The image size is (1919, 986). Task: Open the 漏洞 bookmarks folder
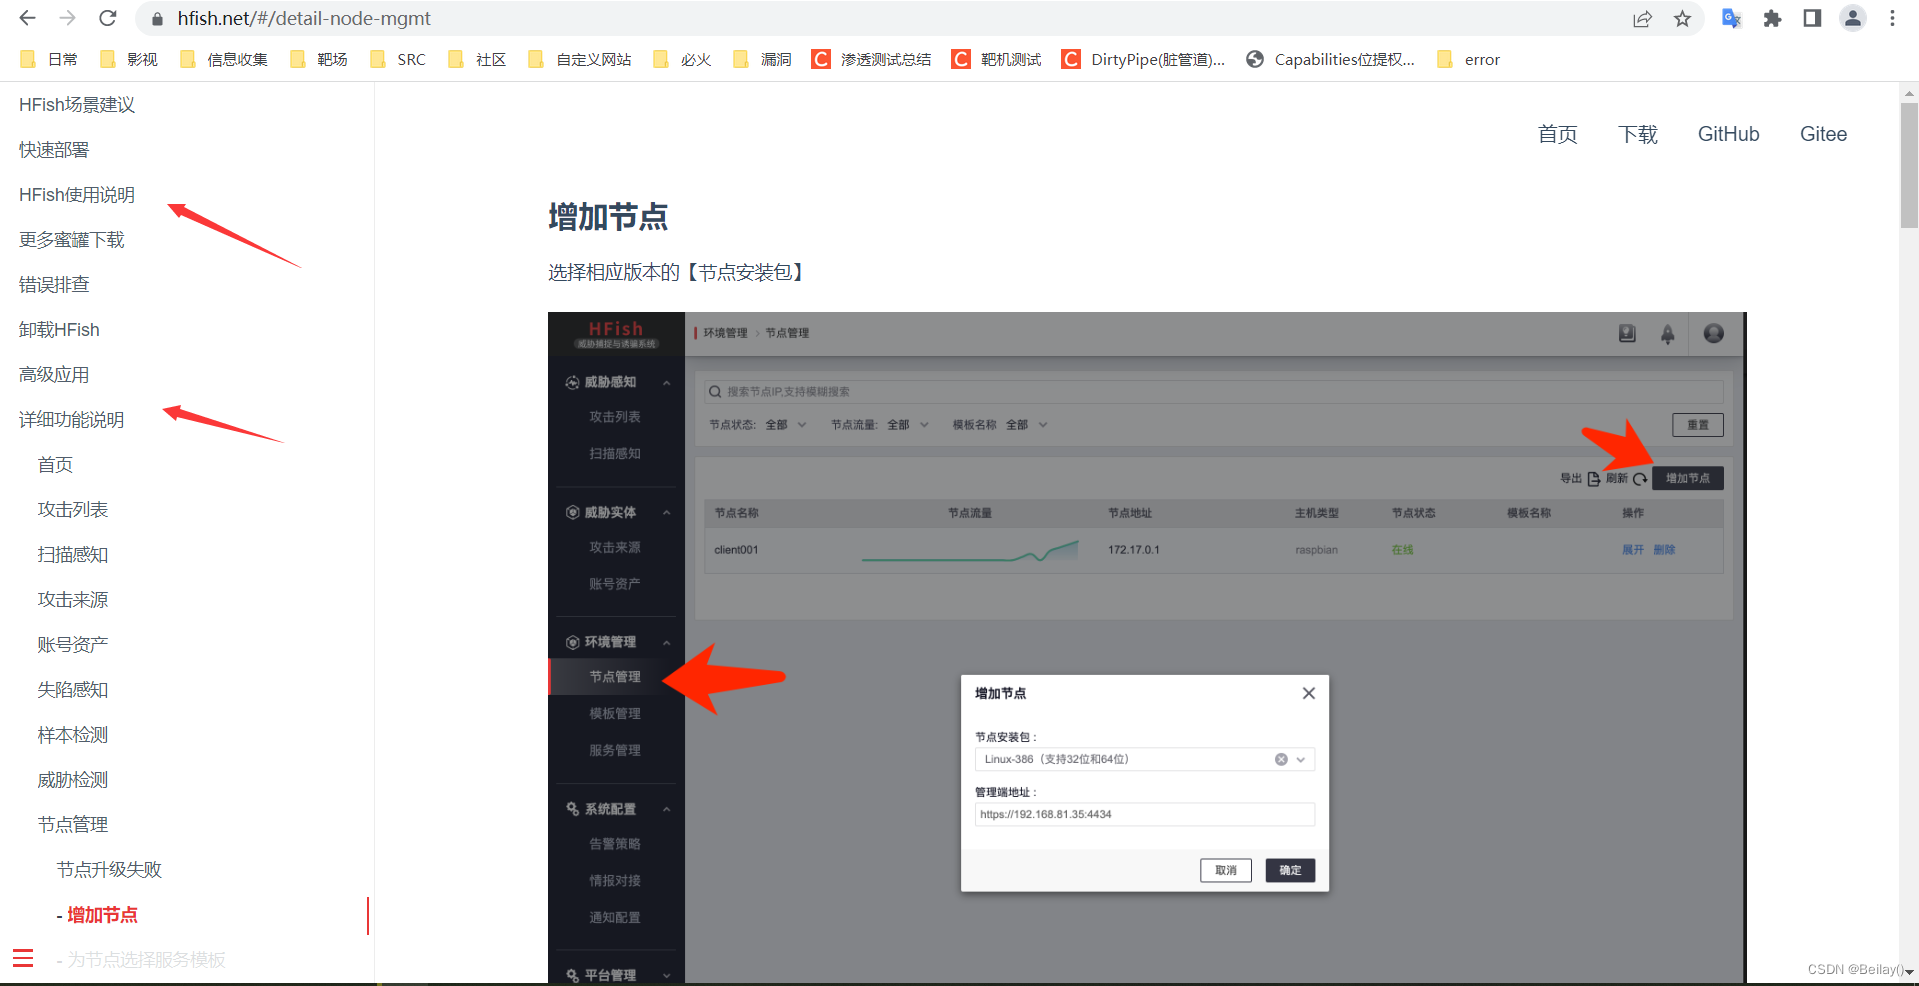point(762,60)
